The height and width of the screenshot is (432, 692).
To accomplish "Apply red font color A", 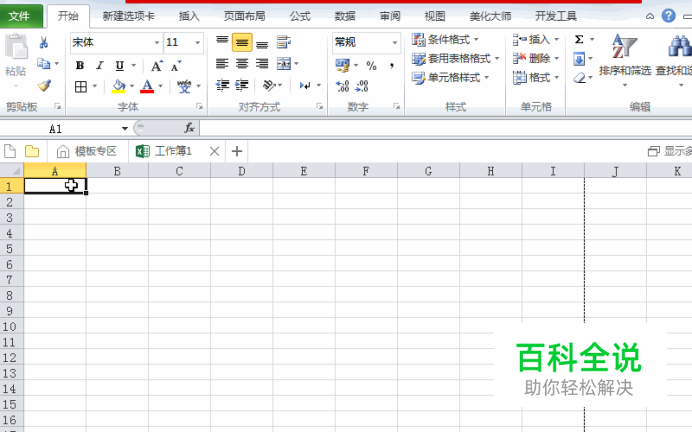I will click(x=147, y=86).
